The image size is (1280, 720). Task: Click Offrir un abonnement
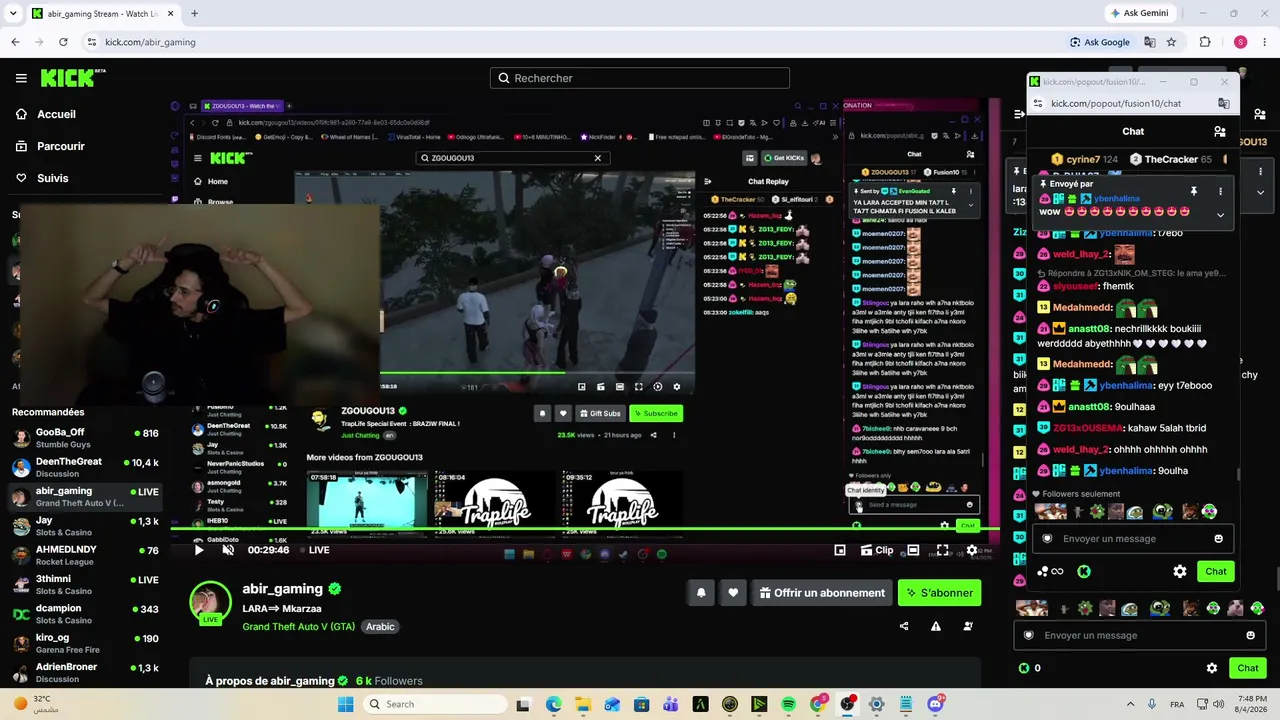click(822, 593)
